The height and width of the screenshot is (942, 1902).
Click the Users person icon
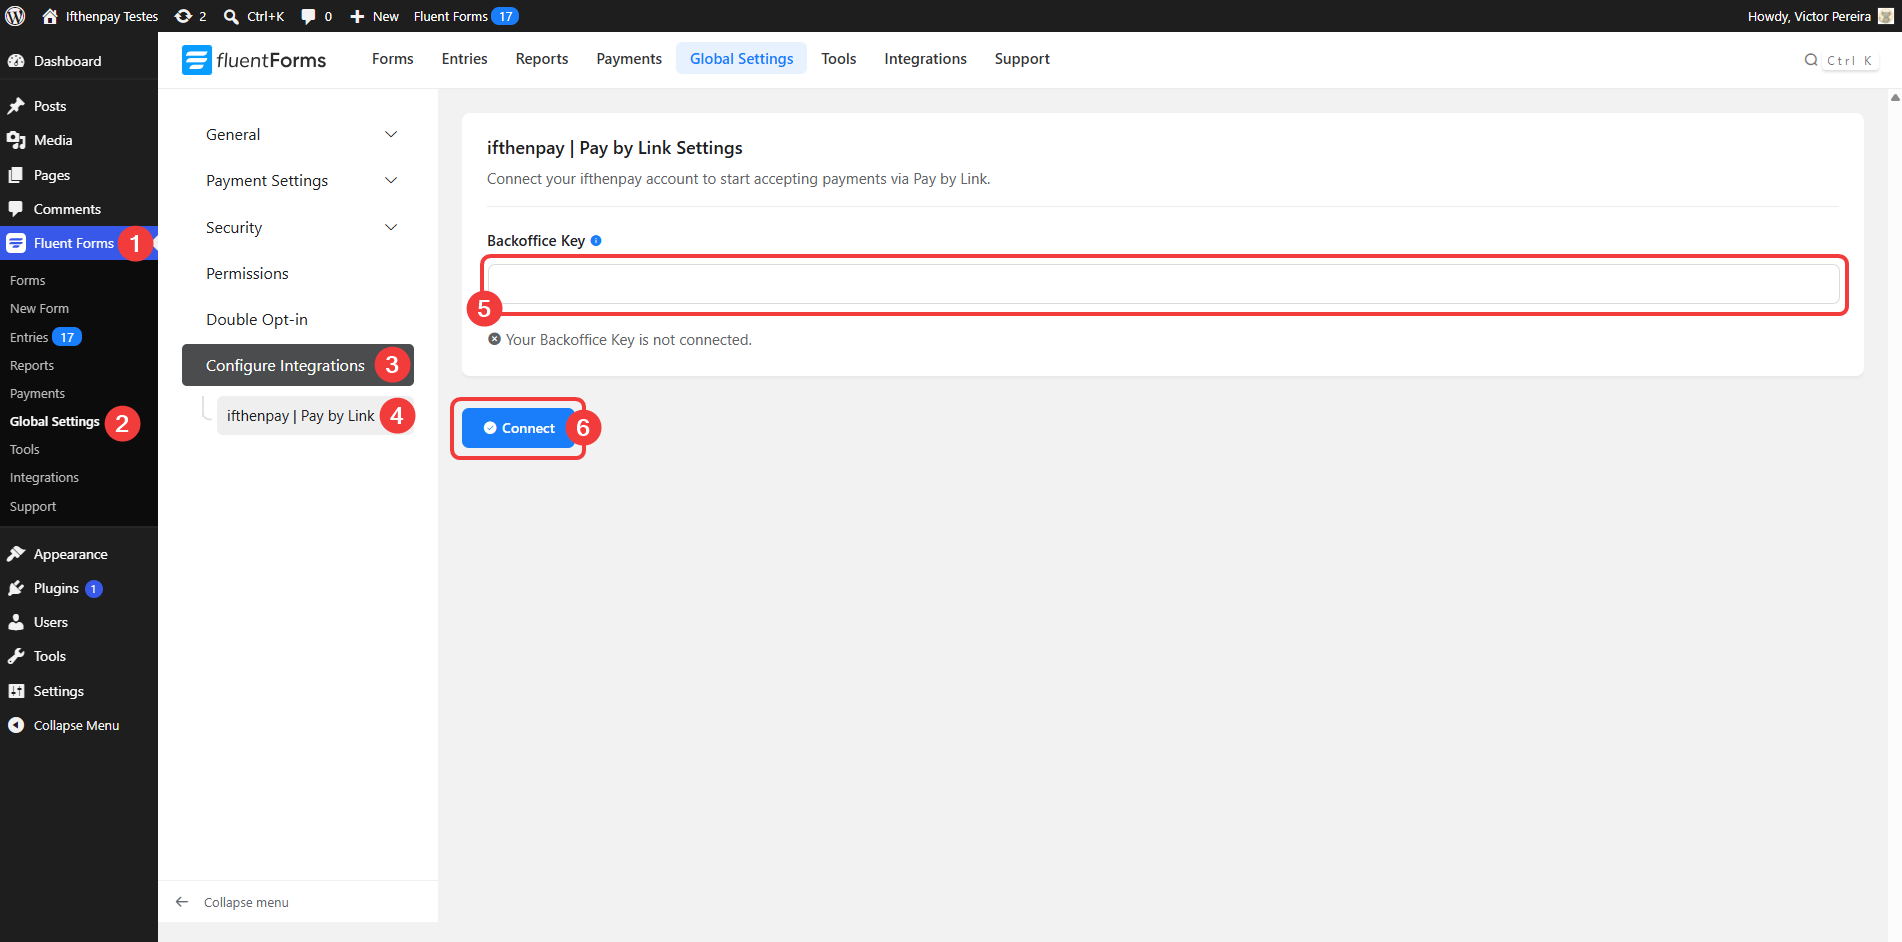[x=16, y=622]
